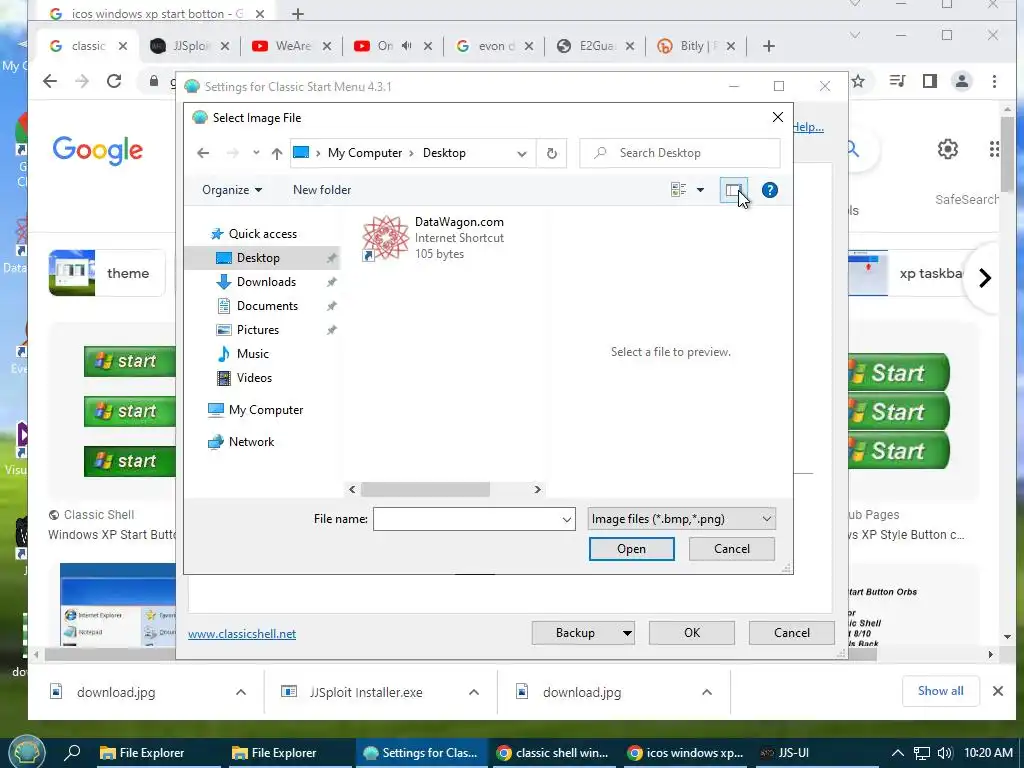This screenshot has width=1024, height=768.
Task: Switch to the WeAre YouTube tab
Action: coord(293,46)
